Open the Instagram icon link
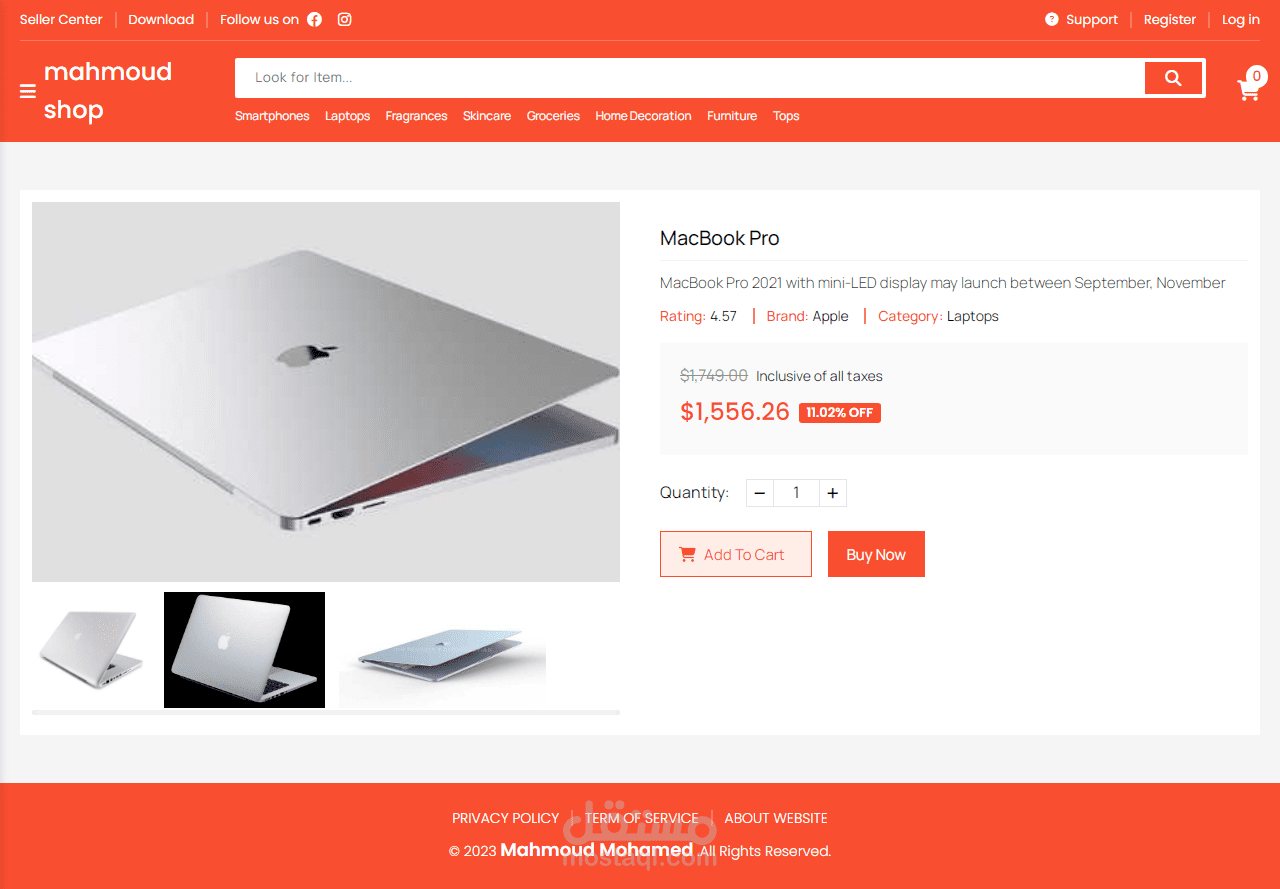1280x889 pixels. pos(344,19)
